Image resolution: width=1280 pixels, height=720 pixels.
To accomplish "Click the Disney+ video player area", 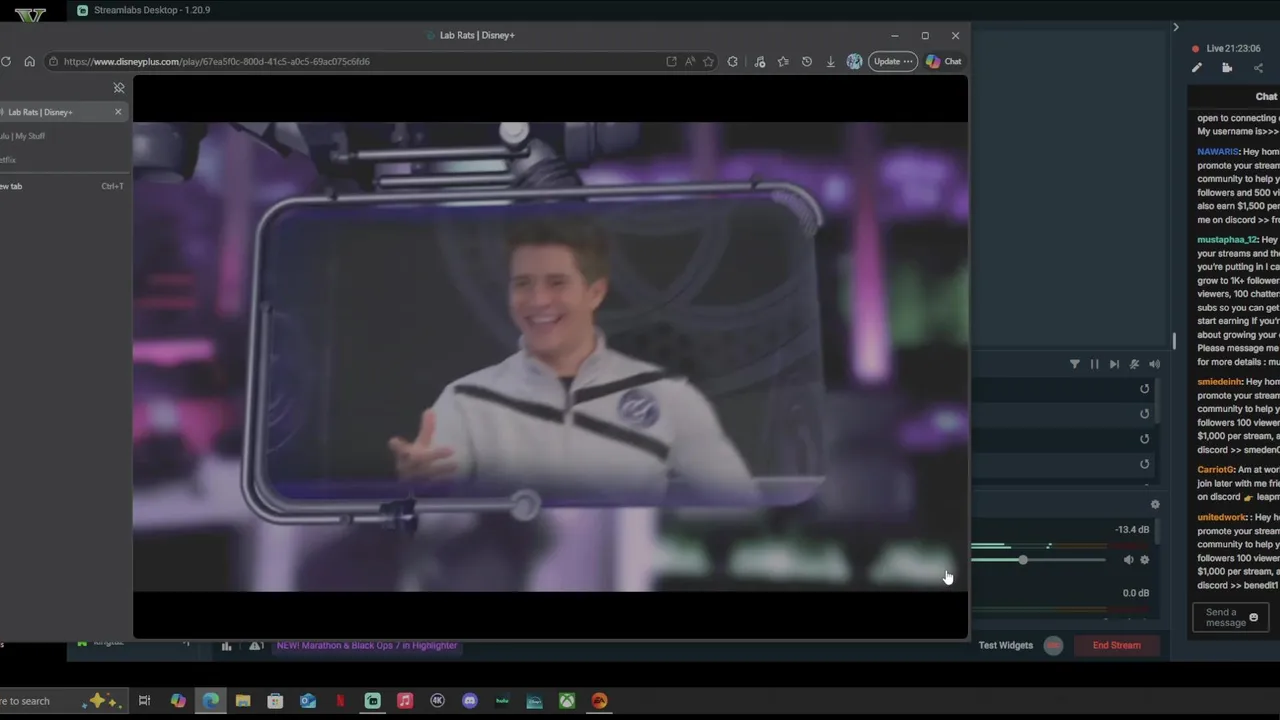I will (x=550, y=357).
